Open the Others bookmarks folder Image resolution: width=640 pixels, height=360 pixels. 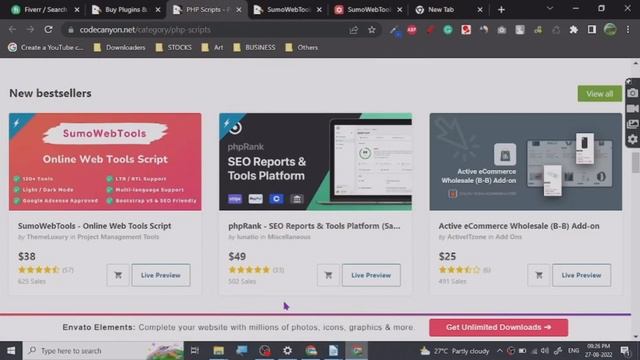coord(302,47)
